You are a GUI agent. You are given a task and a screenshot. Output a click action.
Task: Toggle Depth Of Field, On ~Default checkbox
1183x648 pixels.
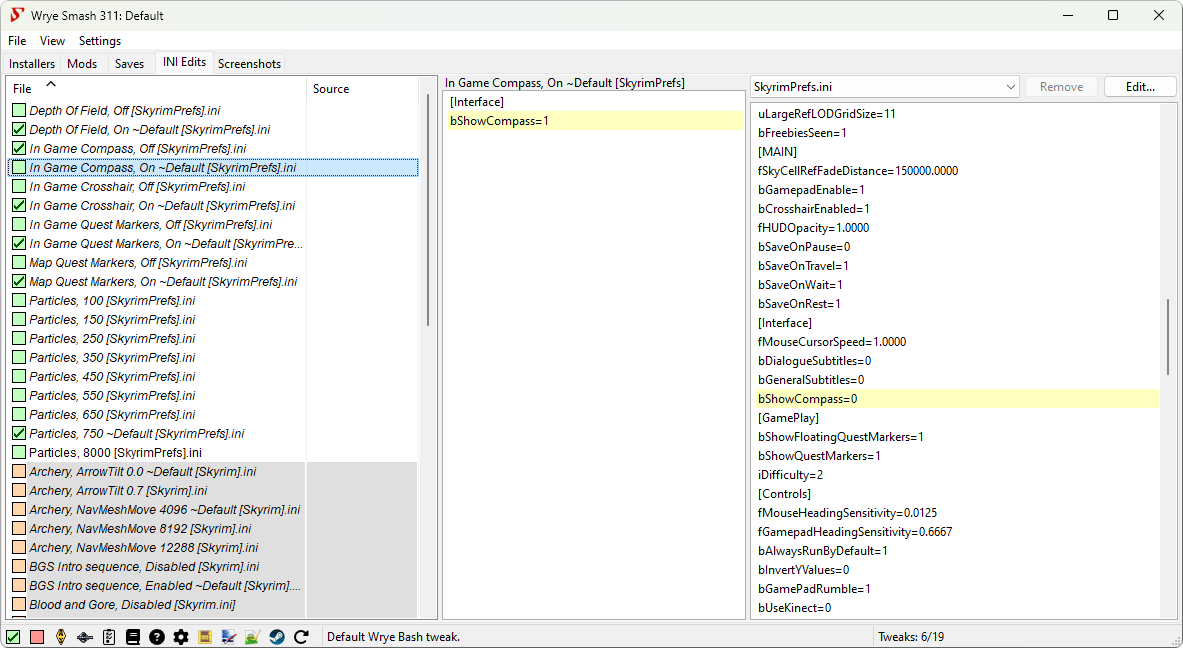[19, 129]
